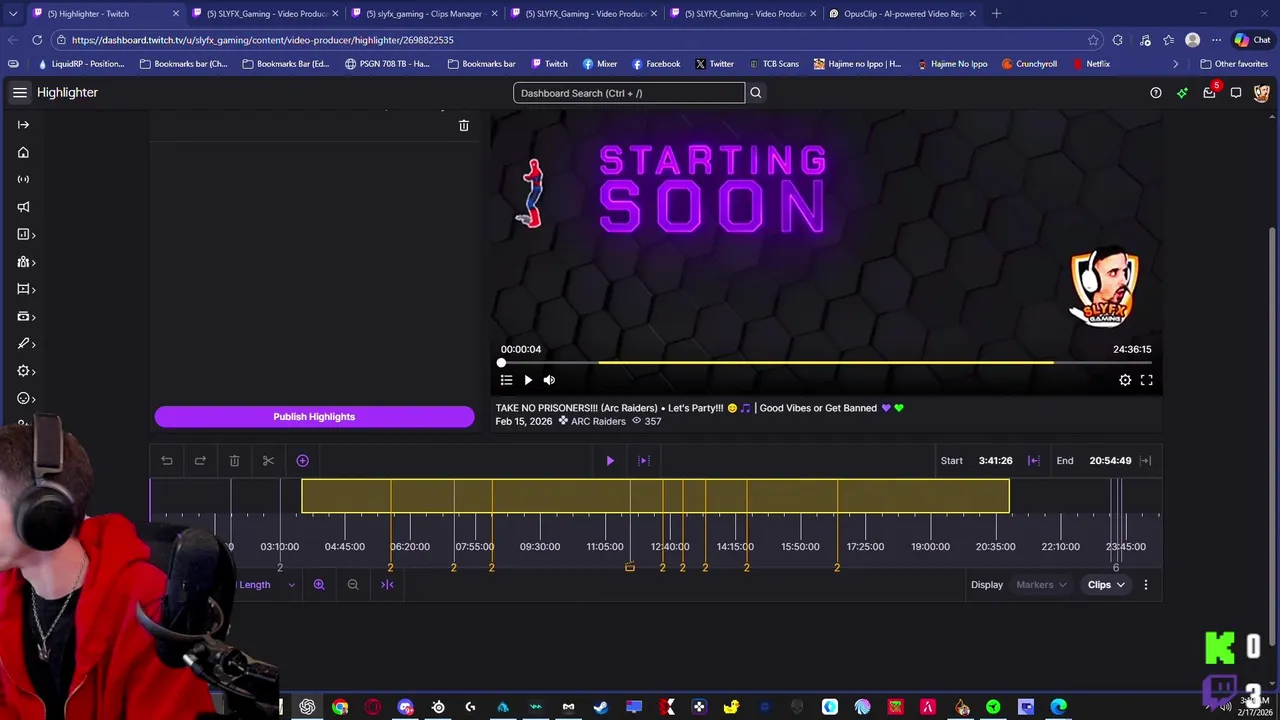Open Other favorites folder
Viewport: 1280px width, 720px height.
click(x=1234, y=64)
